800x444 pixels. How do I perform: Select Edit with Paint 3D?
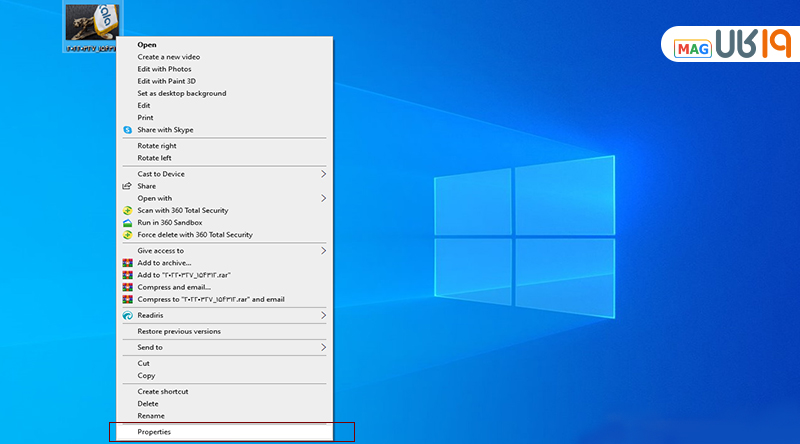166,81
